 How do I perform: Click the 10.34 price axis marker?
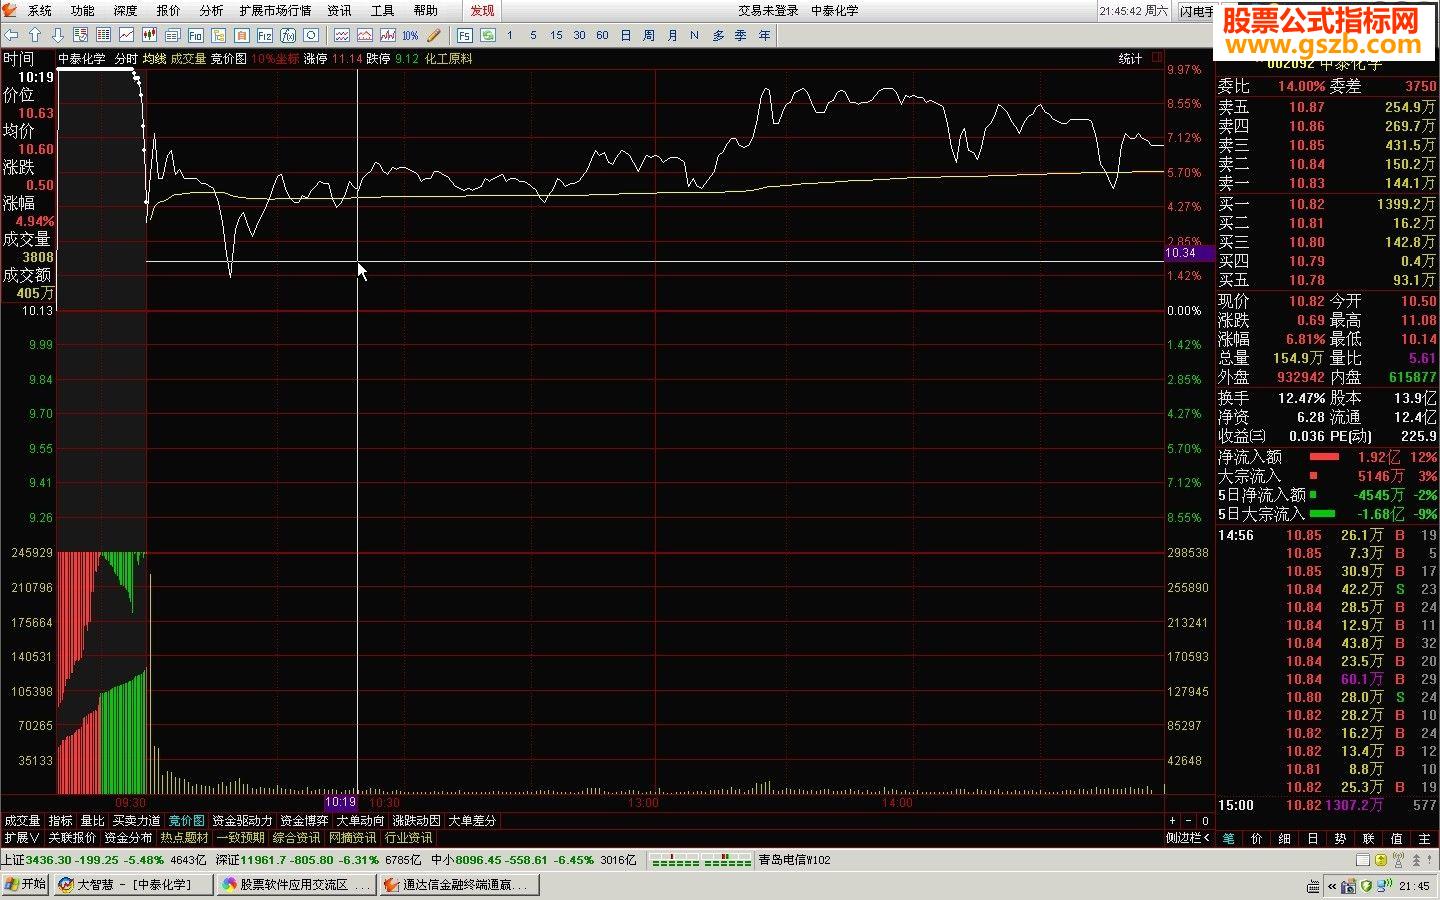1190,254
